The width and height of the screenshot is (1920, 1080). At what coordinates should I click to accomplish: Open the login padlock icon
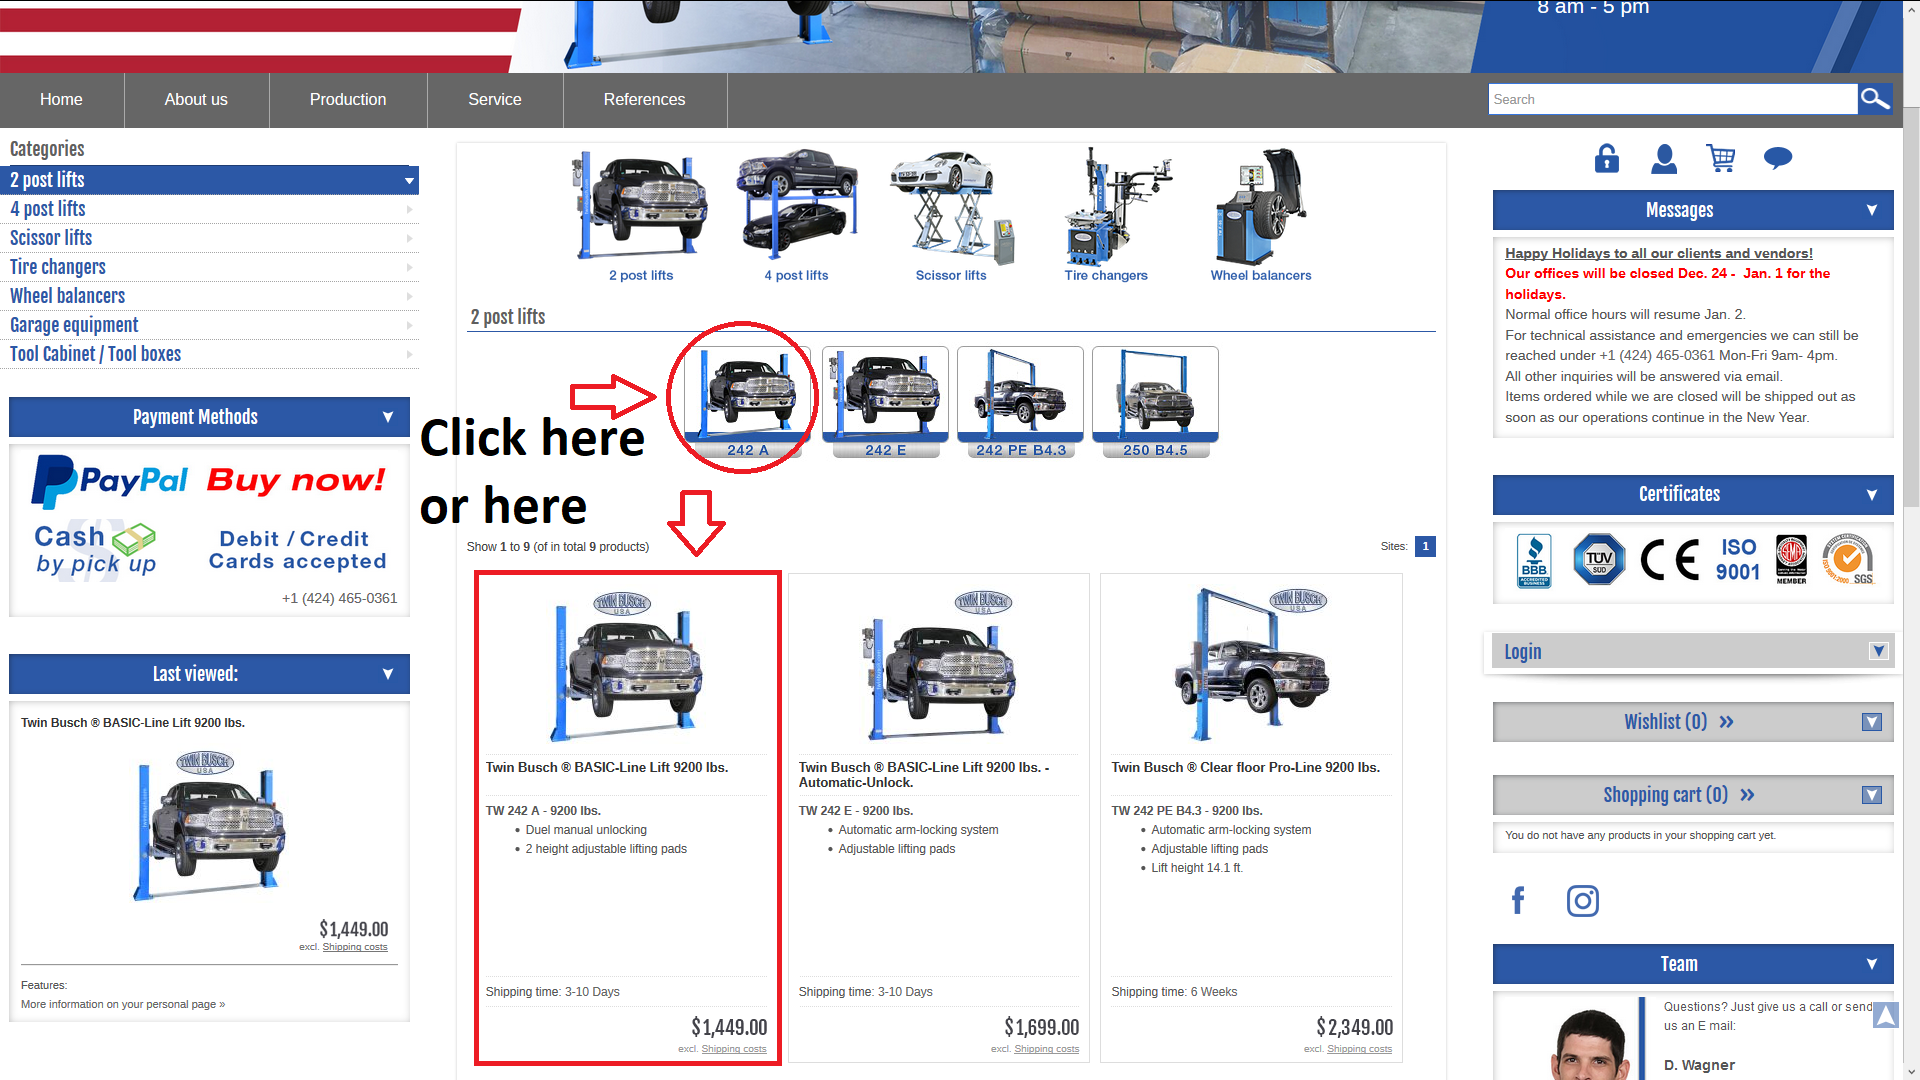tap(1607, 158)
